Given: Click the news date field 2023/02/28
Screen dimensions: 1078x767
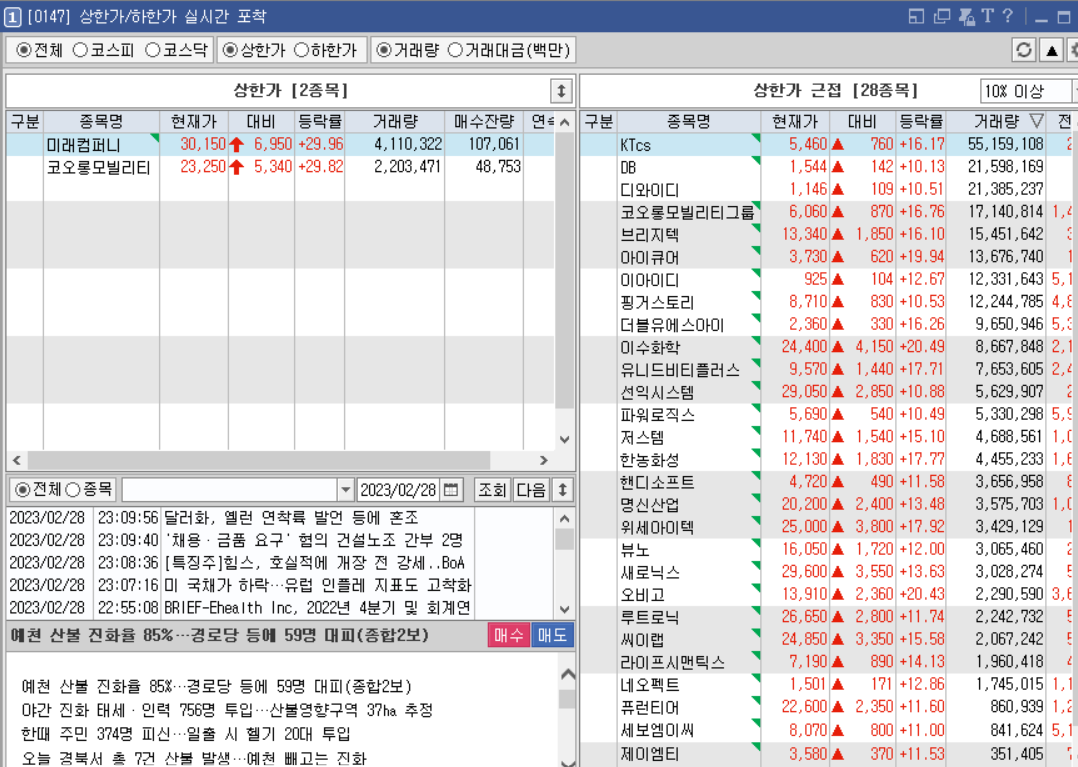Looking at the screenshot, I should point(399,490).
